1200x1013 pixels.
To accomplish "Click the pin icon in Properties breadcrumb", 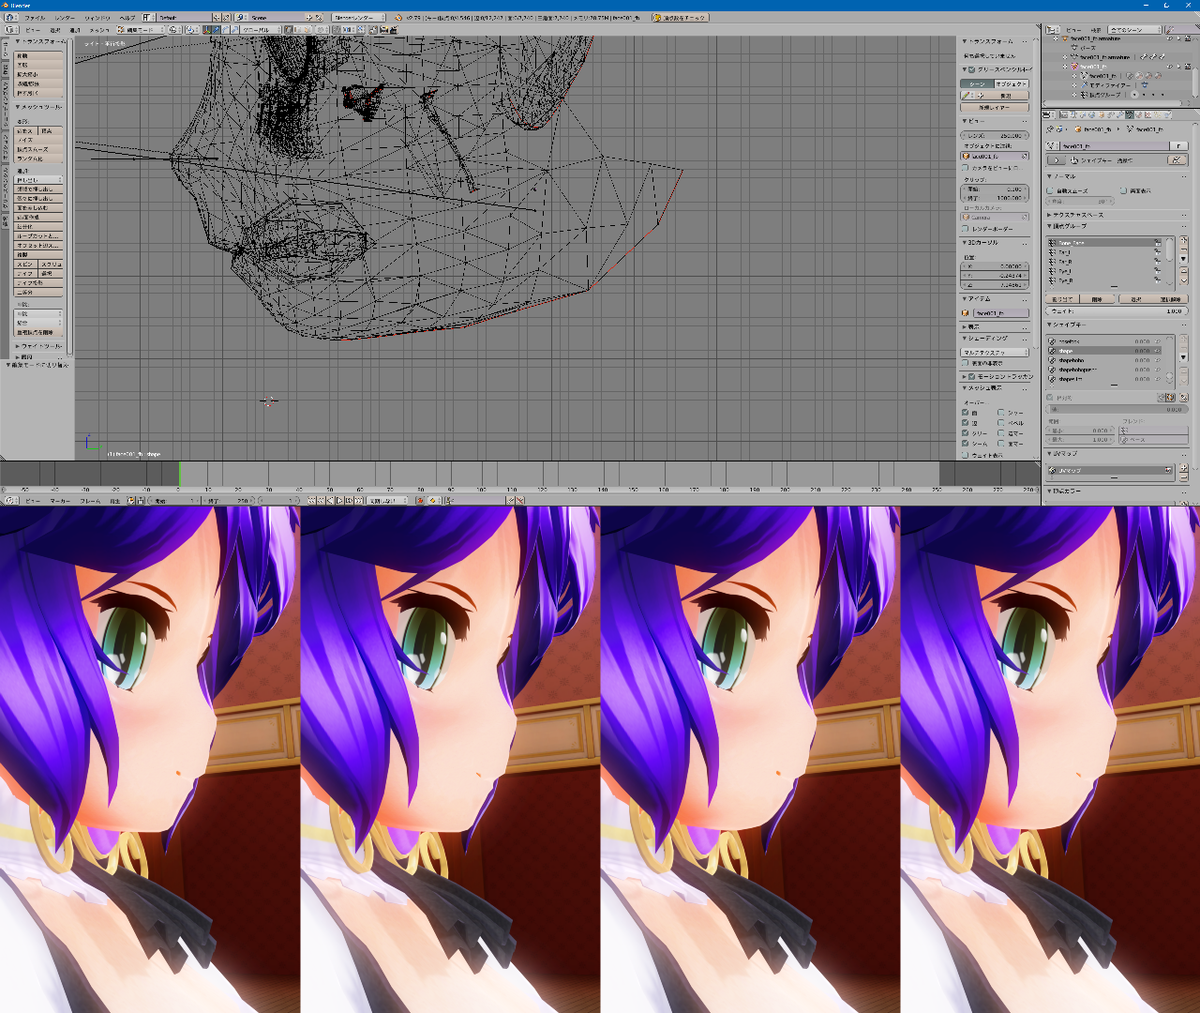I will (1049, 129).
